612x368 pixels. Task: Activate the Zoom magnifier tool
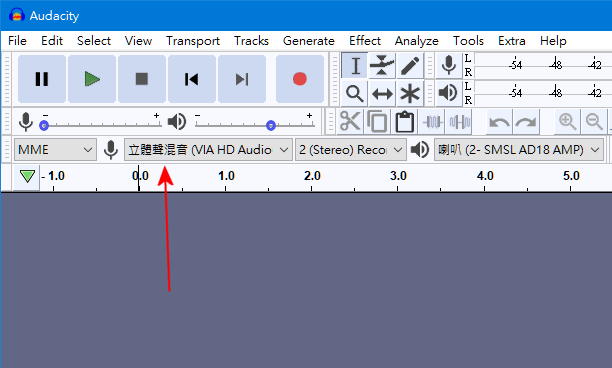(x=354, y=94)
